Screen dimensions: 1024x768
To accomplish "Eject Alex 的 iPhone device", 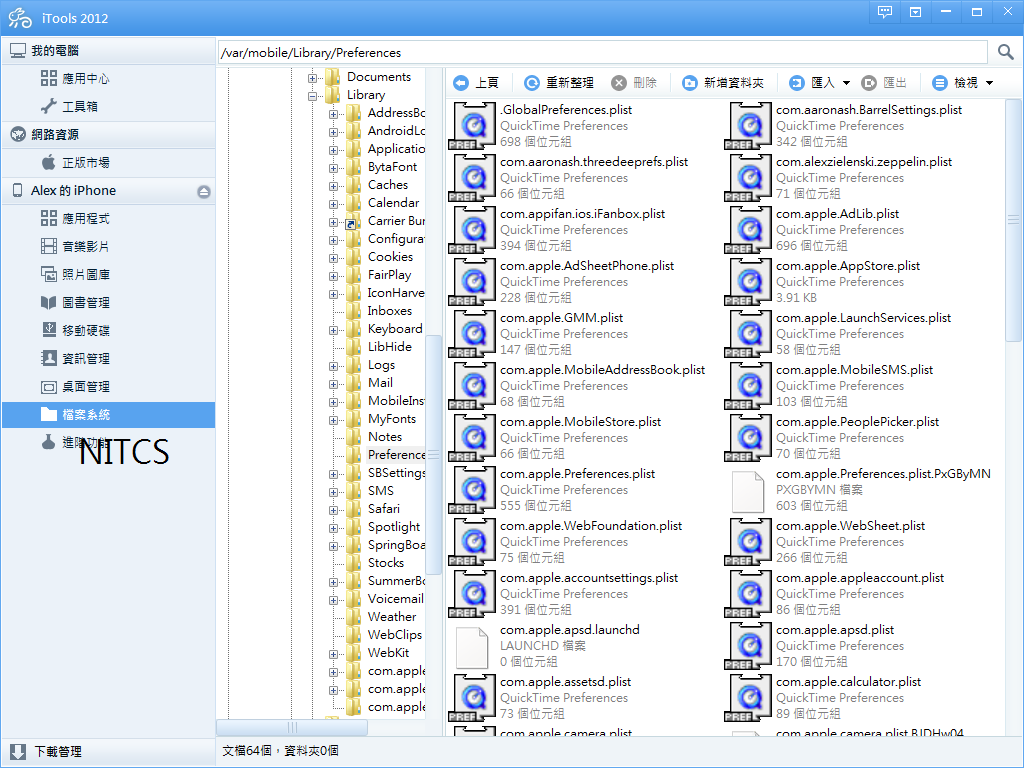I will 204,192.
